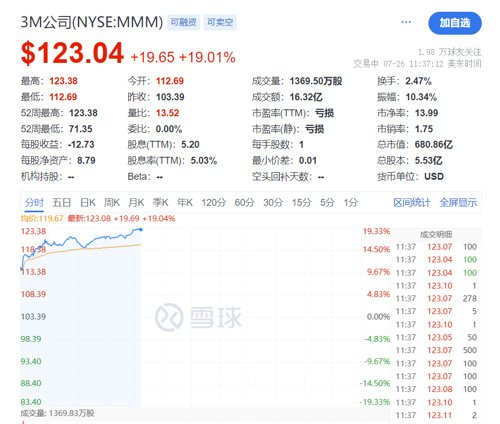Viewport: 500px width, 424px height.
Task: Click the 0.00% axis label
Action: (x=378, y=317)
